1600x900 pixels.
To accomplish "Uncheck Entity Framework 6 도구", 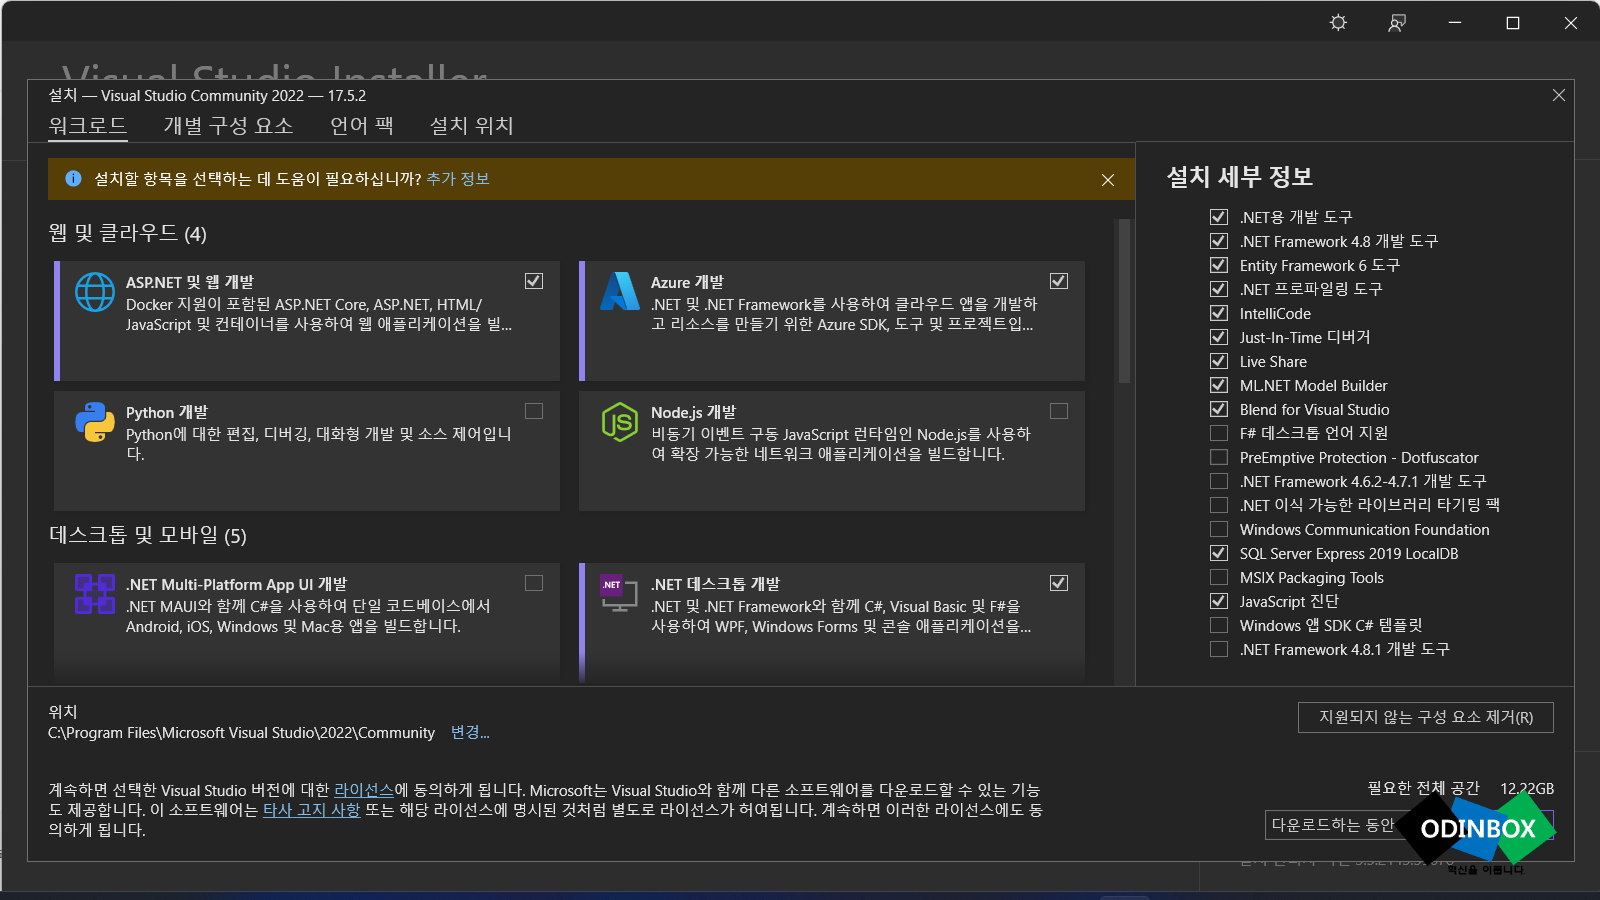I will pos(1219,265).
